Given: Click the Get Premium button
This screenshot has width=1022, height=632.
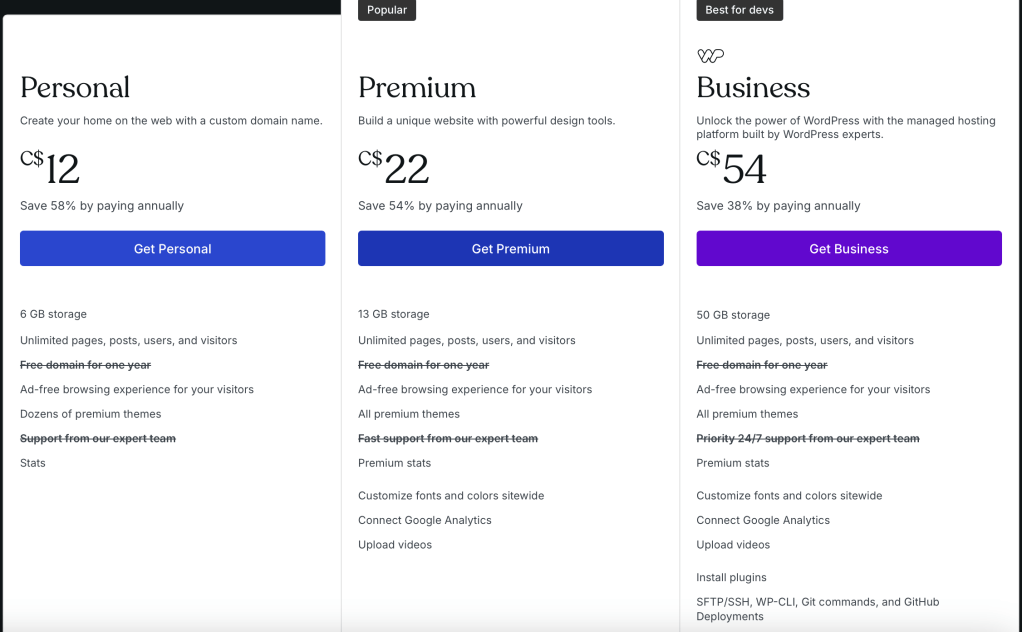Looking at the screenshot, I should [x=510, y=249].
